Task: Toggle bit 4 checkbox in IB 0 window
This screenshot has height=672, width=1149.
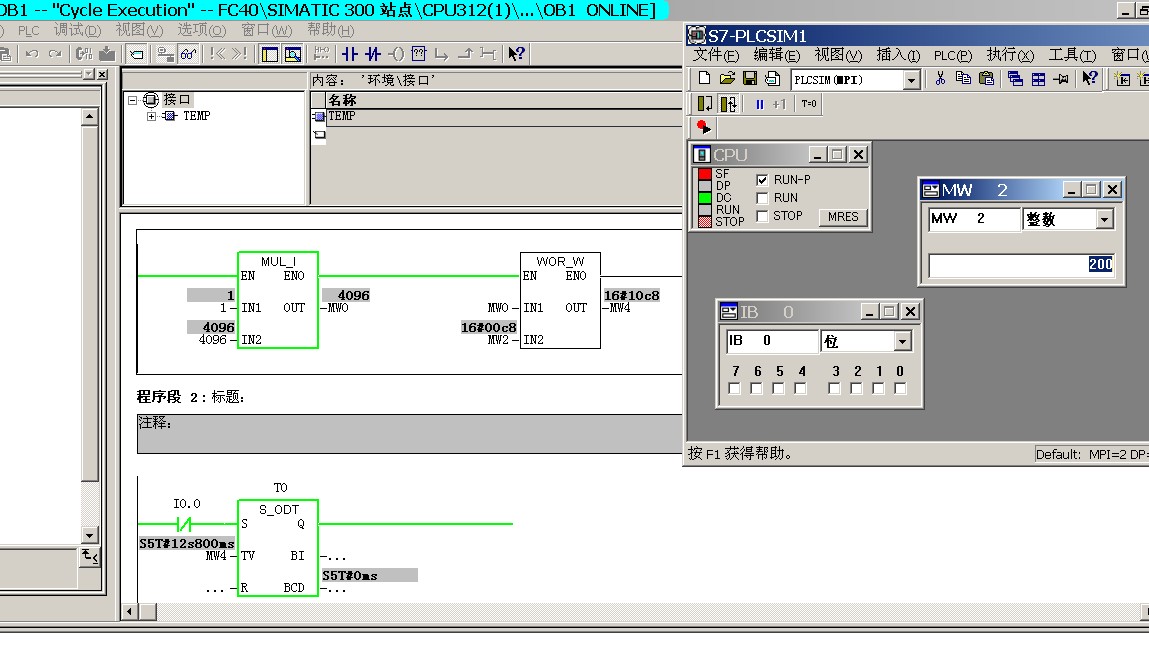Action: coord(801,388)
